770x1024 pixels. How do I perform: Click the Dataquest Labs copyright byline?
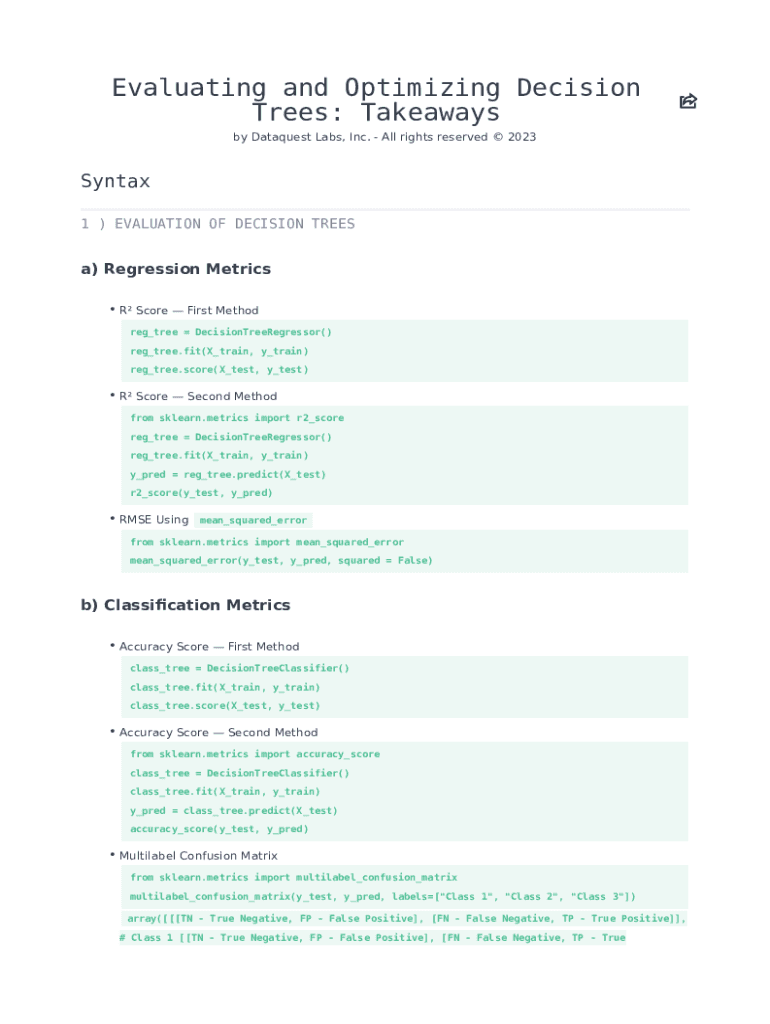384,137
